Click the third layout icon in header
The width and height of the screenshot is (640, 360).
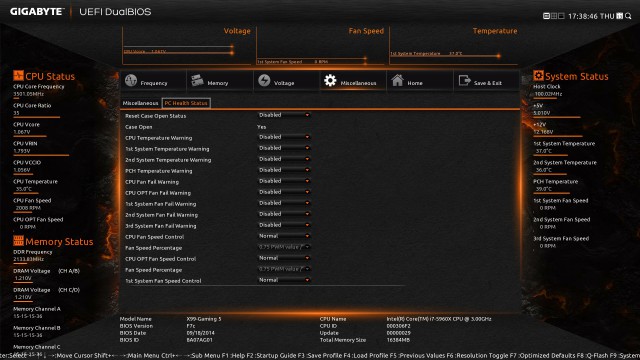point(561,16)
